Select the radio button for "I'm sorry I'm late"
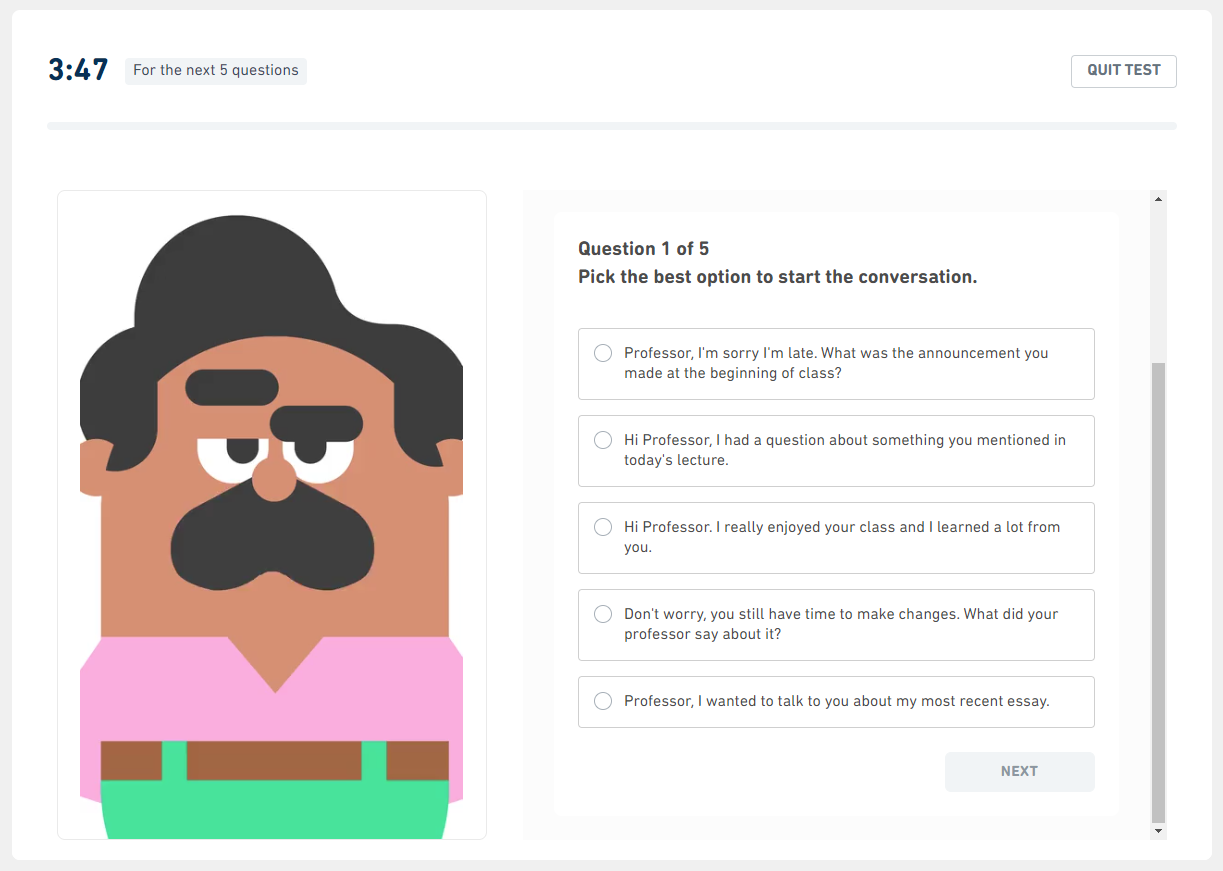The height and width of the screenshot is (871, 1223). click(x=603, y=353)
